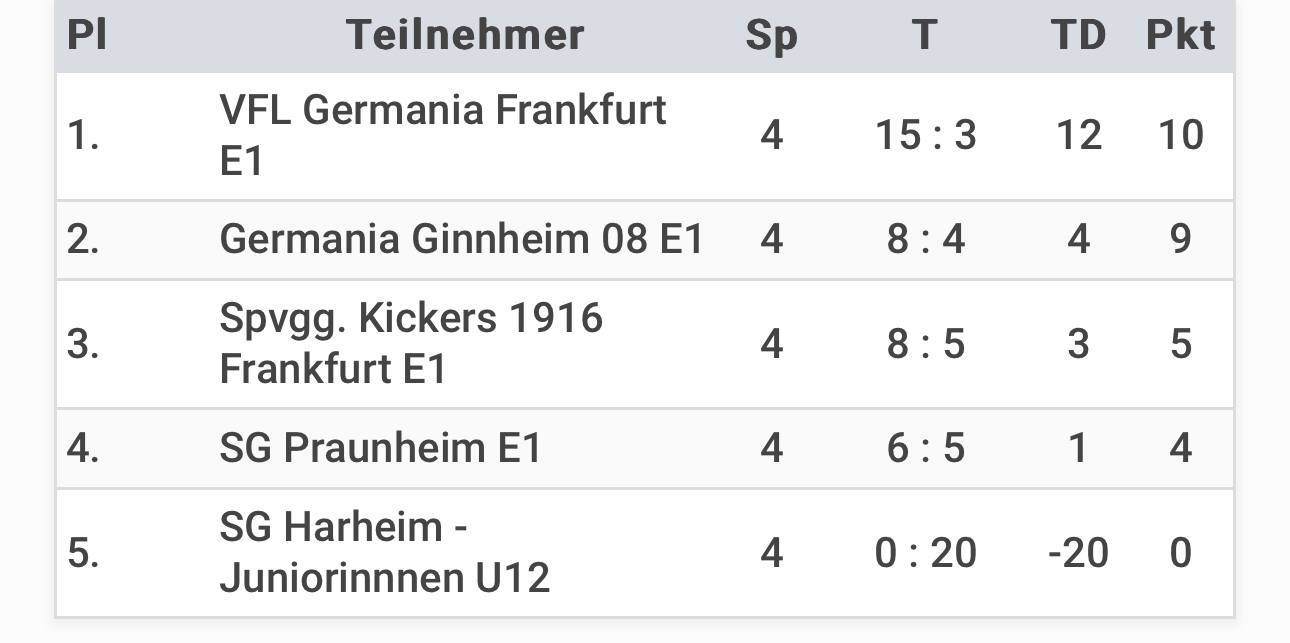Image resolution: width=1290 pixels, height=643 pixels.
Task: Open SG Harheim Juniorinnen U12 team
Action: point(385,552)
